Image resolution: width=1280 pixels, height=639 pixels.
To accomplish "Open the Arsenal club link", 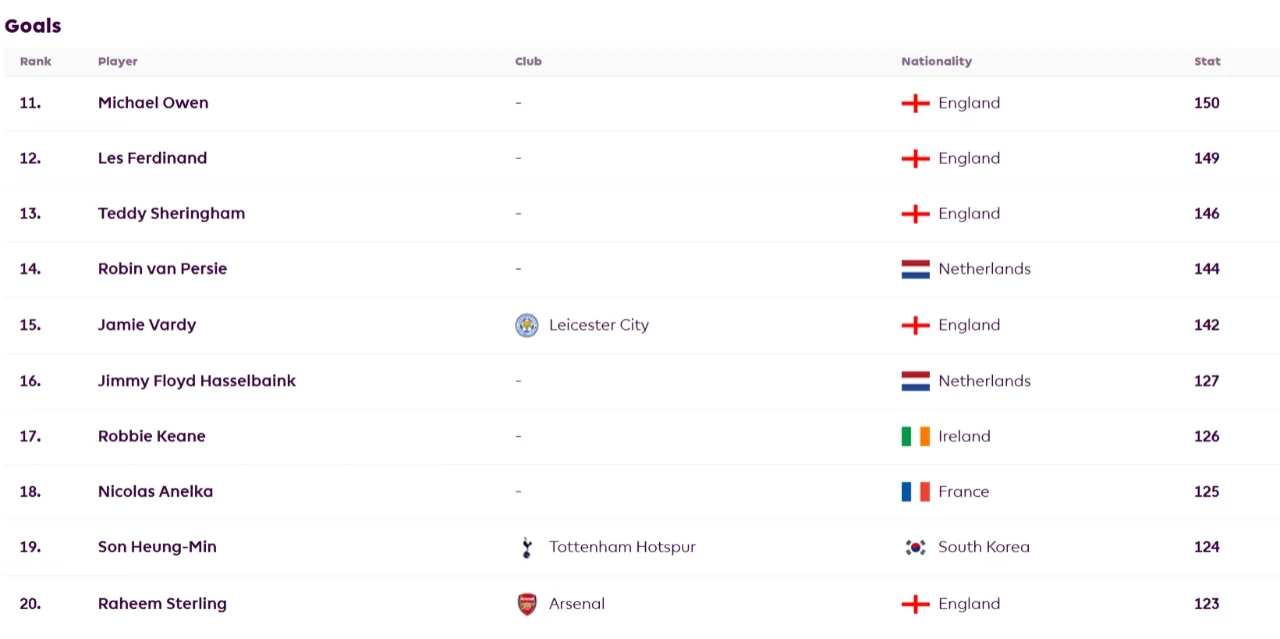I will pyautogui.click(x=577, y=604).
